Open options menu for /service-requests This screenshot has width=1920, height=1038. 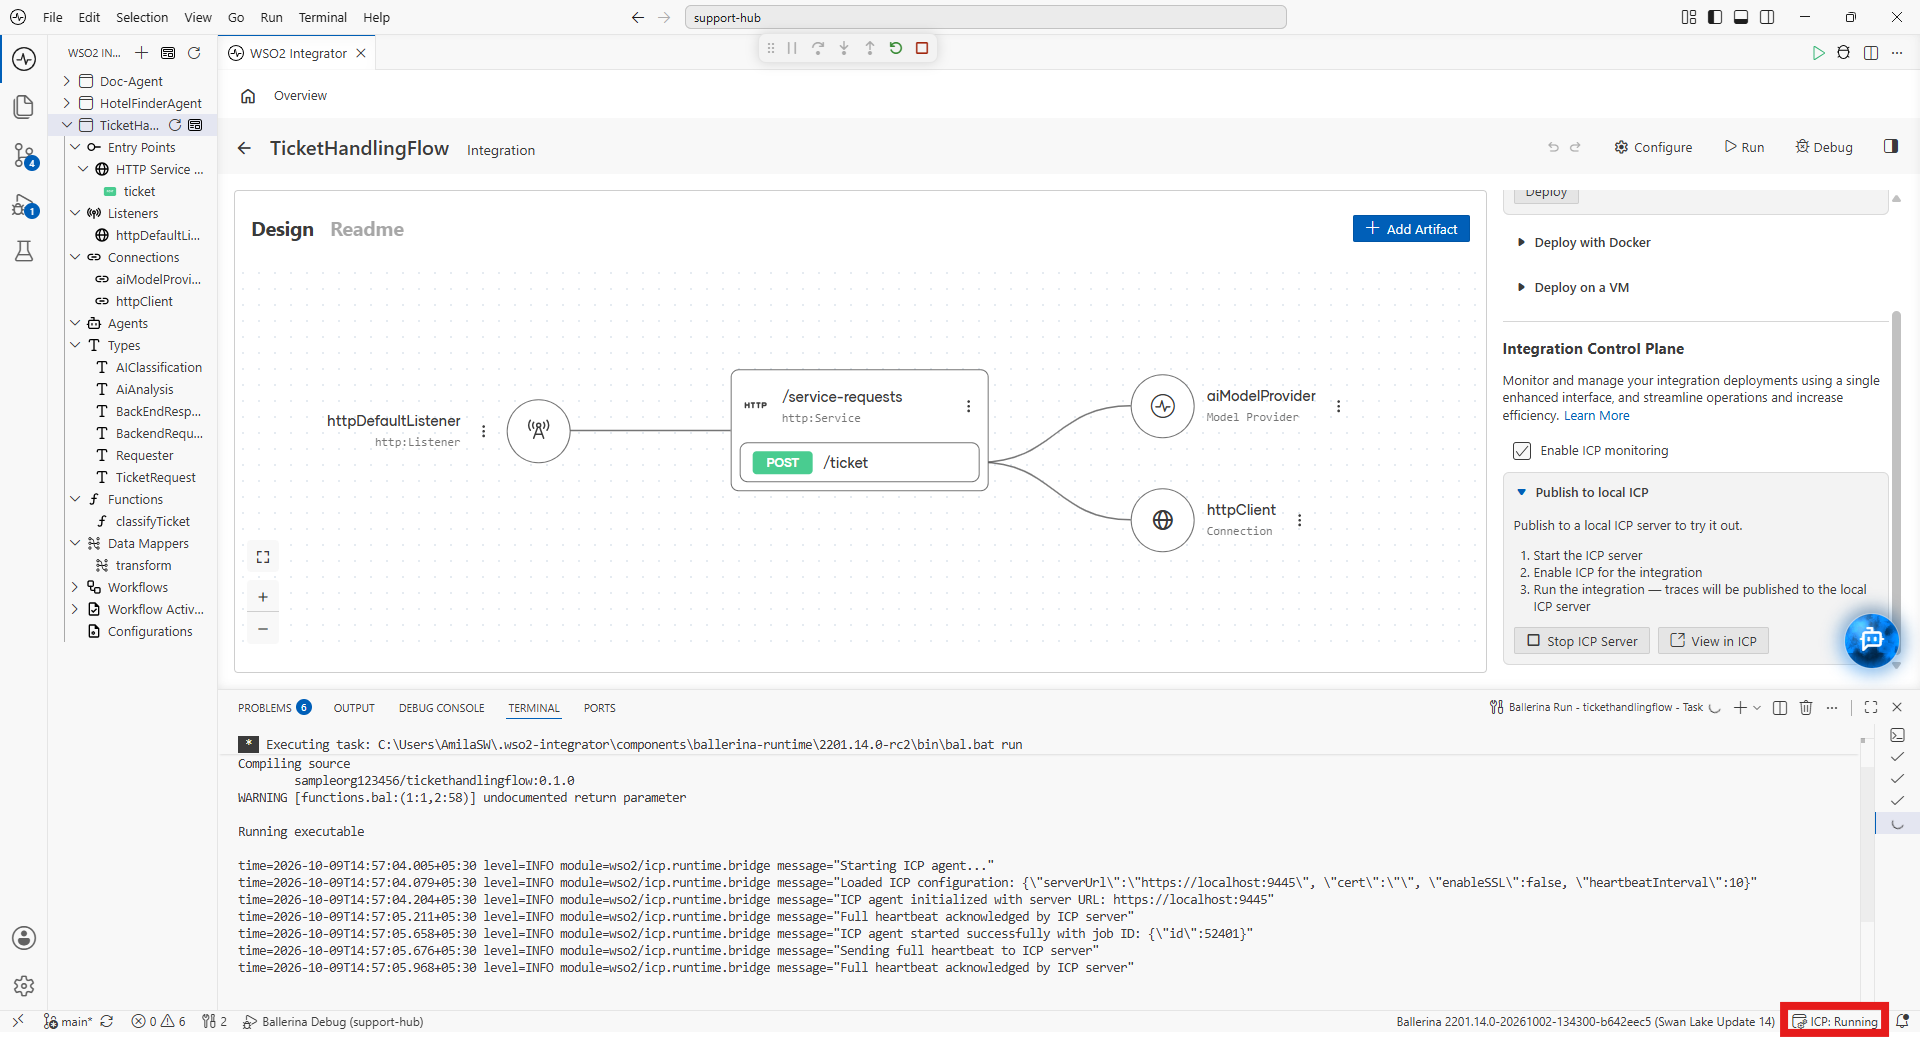coord(968,406)
